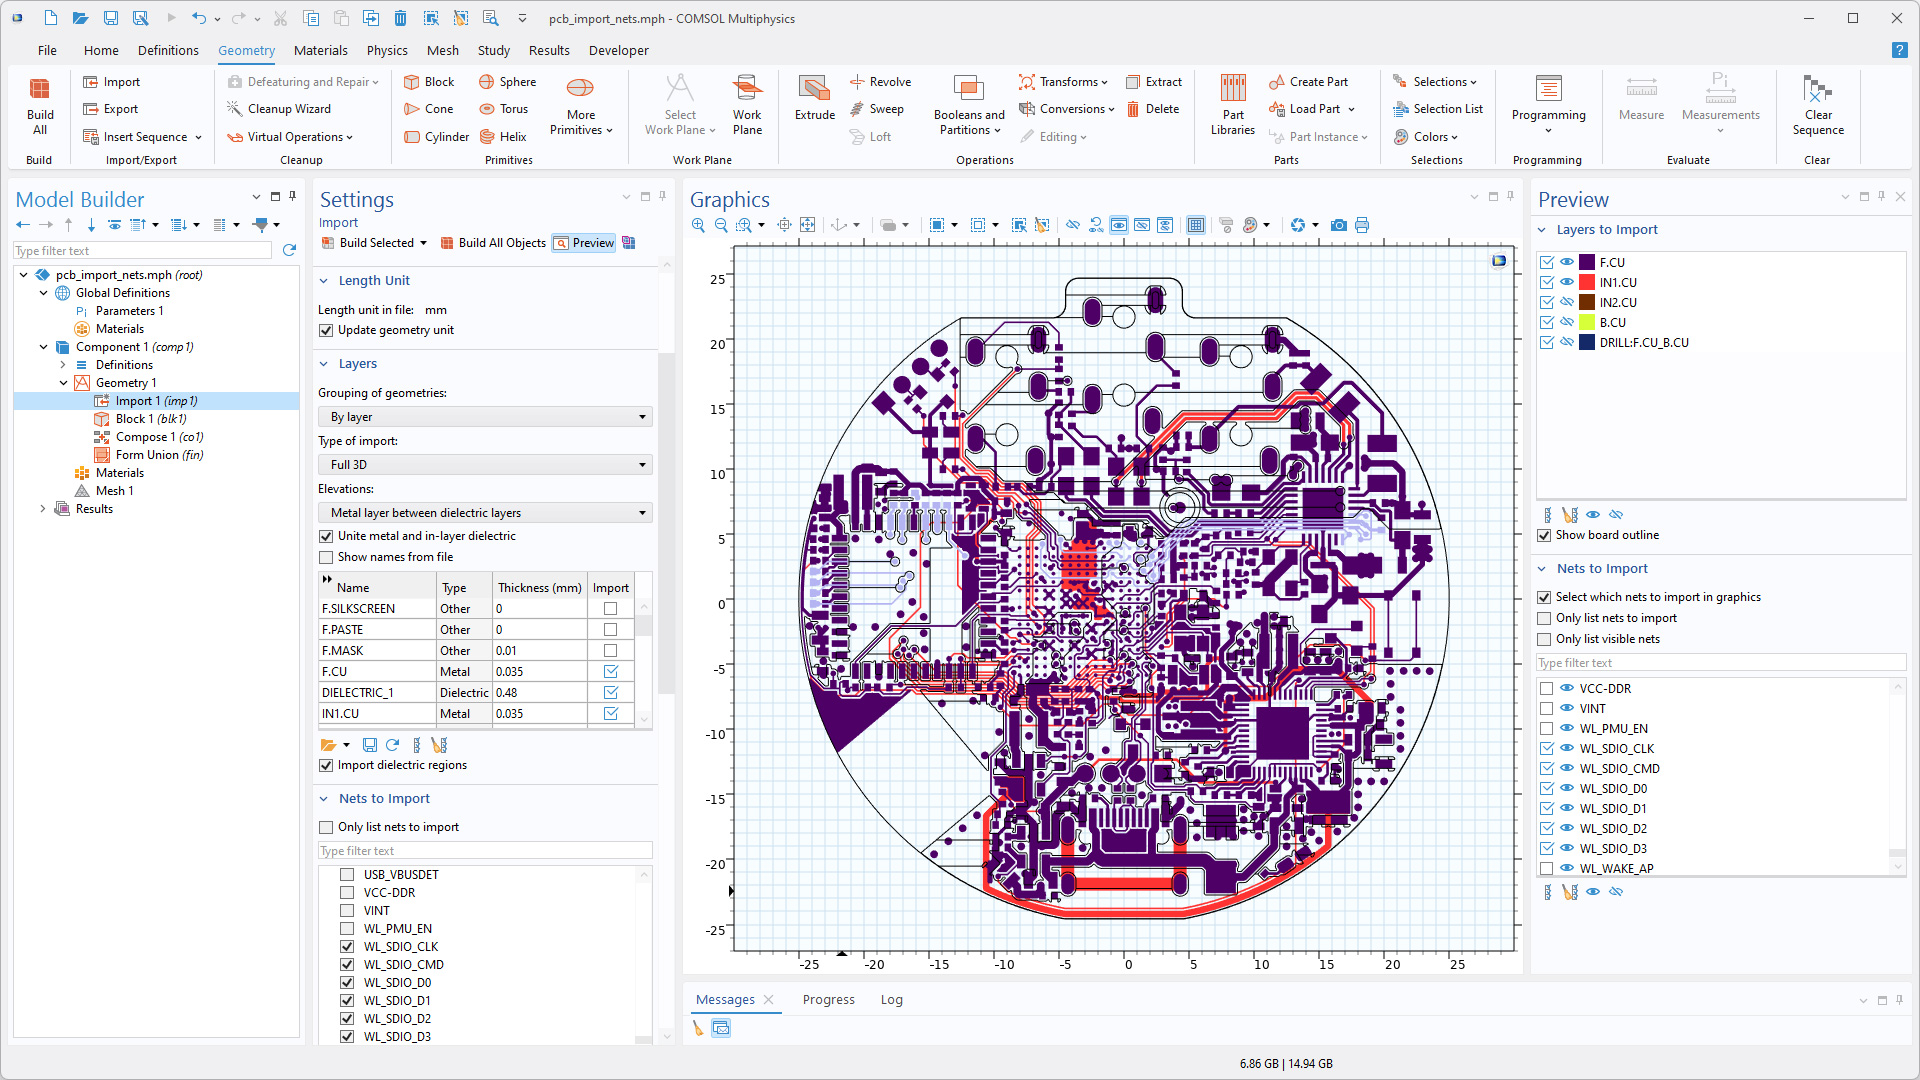Click the B.CU yellow color swatch
The height and width of the screenshot is (1080, 1920).
tap(1587, 322)
